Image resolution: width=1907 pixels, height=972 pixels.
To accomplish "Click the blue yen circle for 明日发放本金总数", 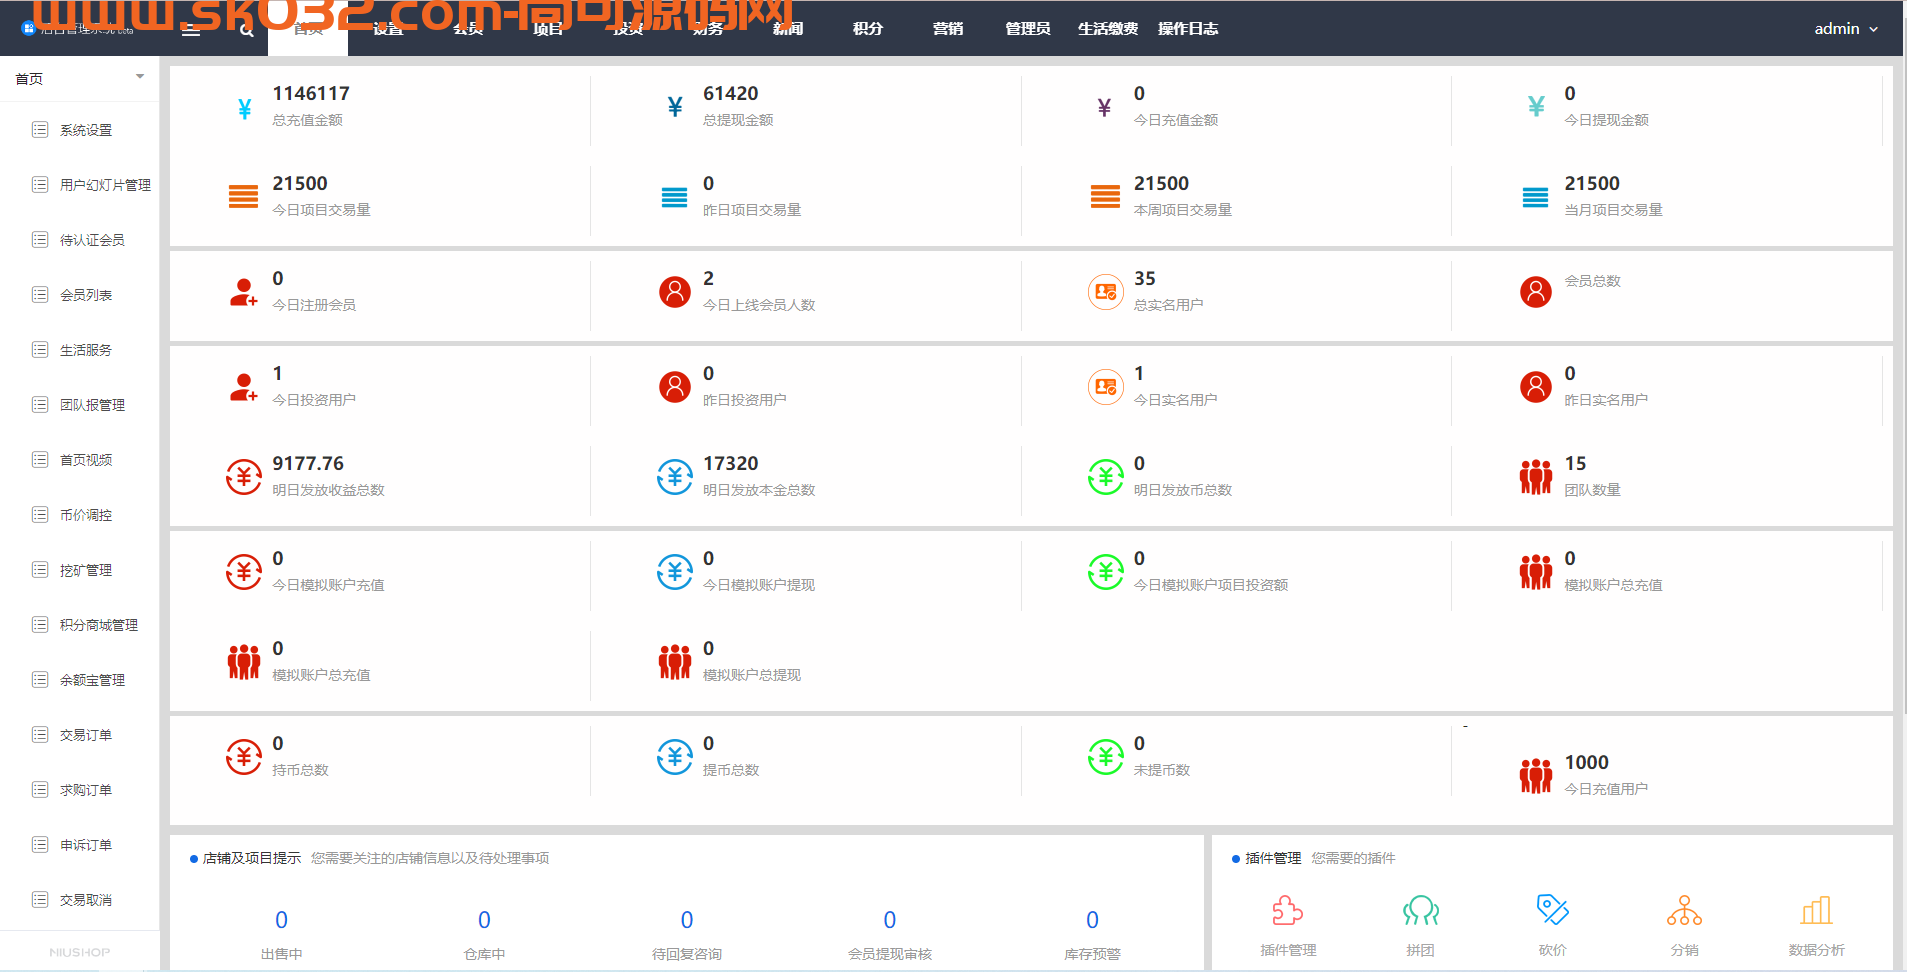I will click(x=675, y=477).
